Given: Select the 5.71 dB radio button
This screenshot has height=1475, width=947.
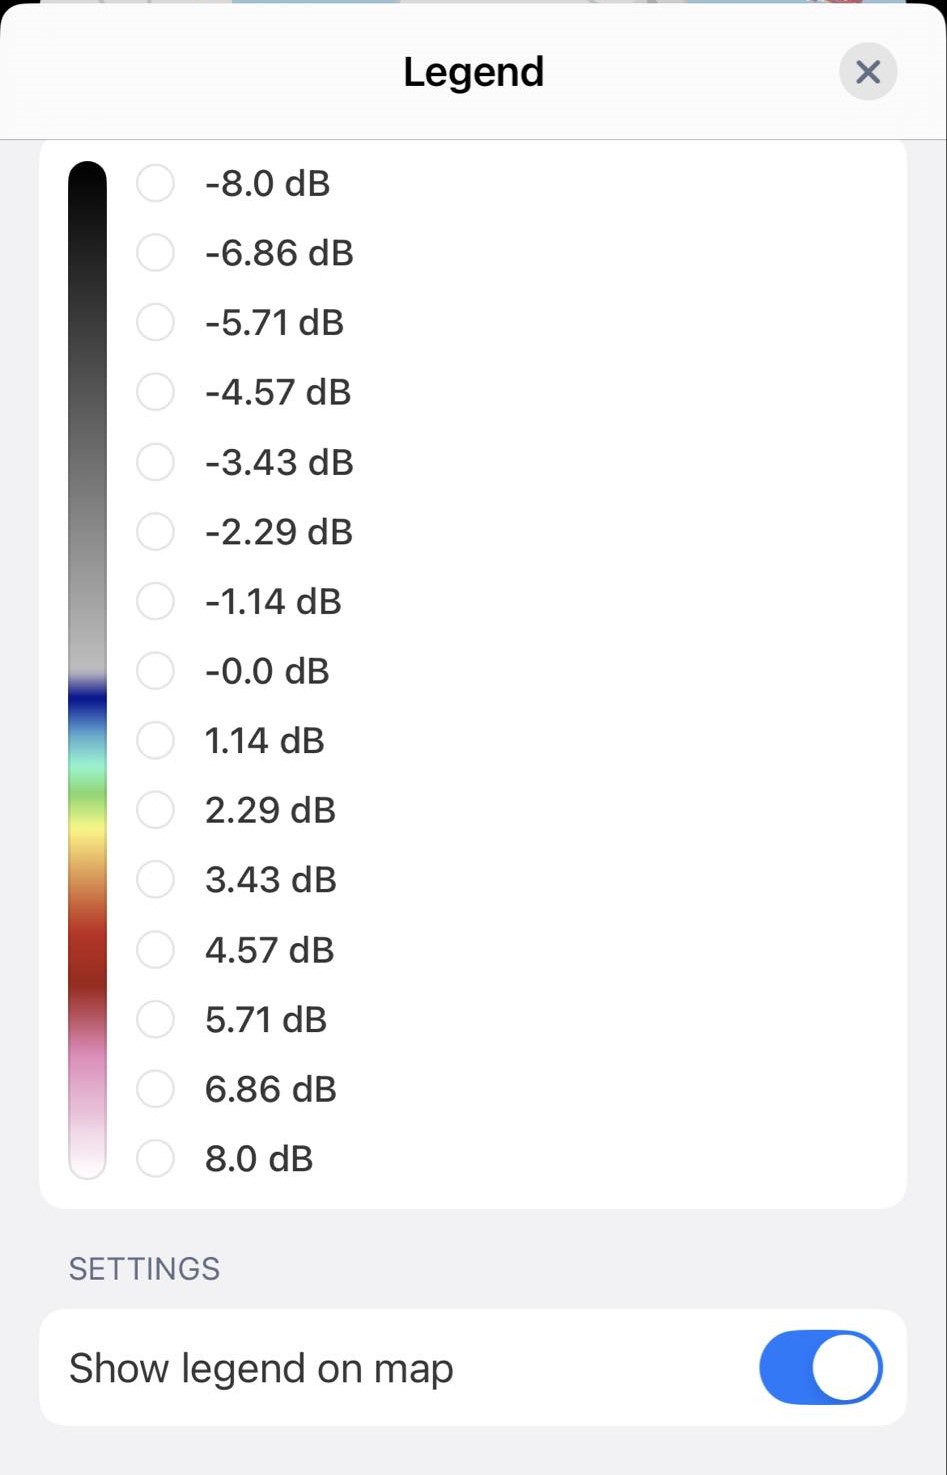Looking at the screenshot, I should coord(155,1019).
